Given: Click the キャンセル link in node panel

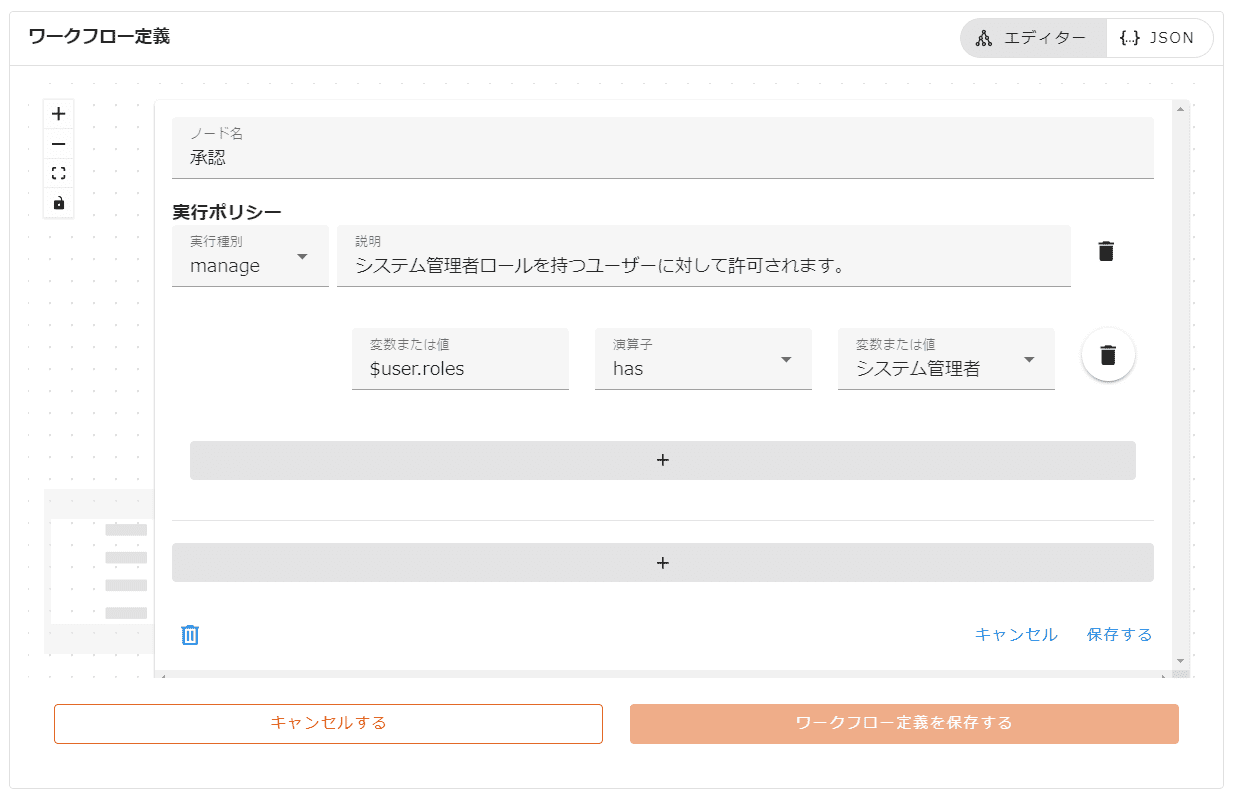Looking at the screenshot, I should click(x=1015, y=635).
